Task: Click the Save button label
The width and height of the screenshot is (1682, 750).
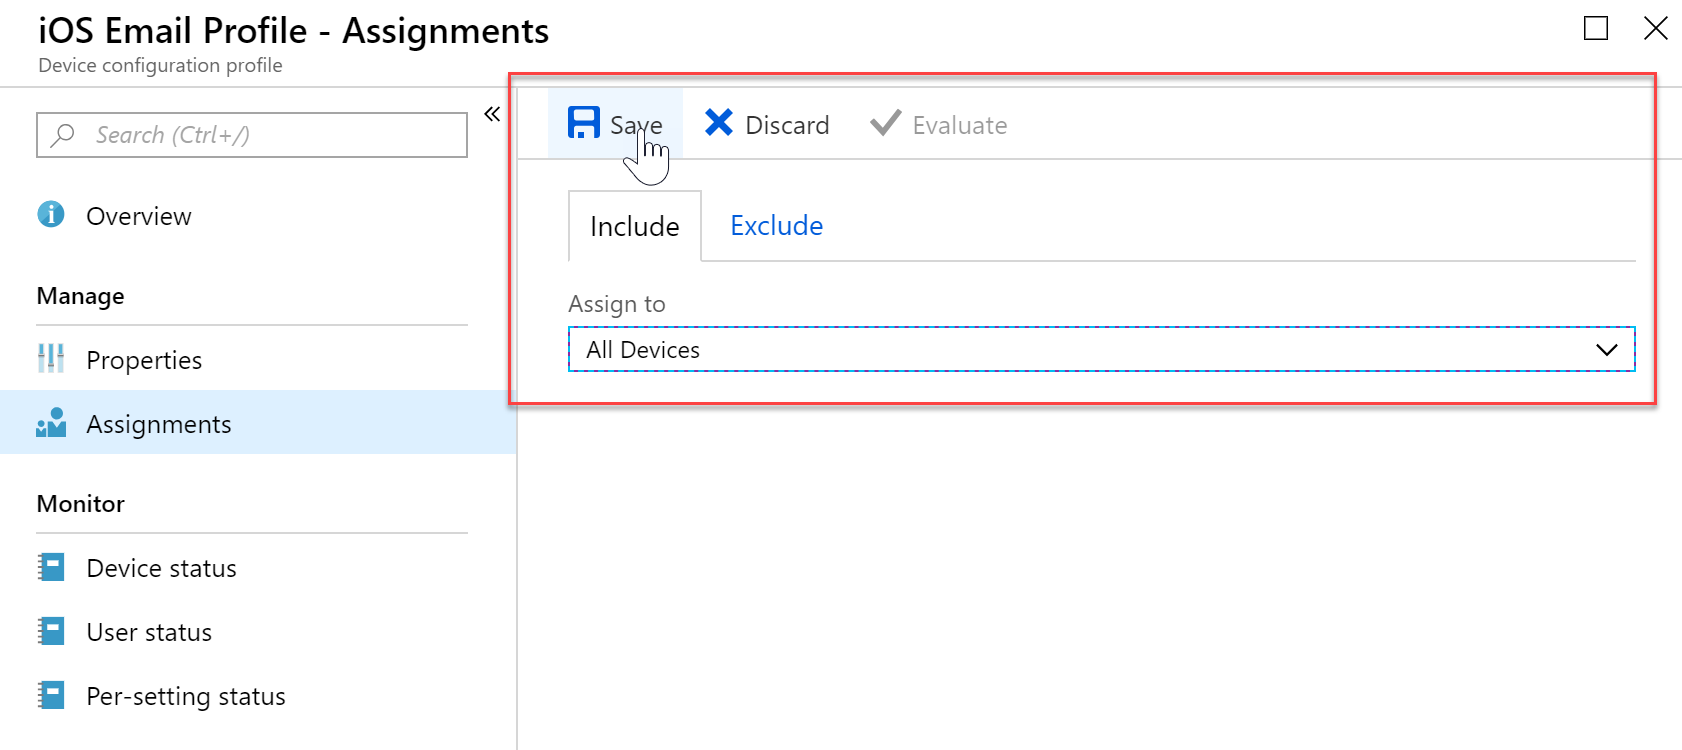Action: (x=636, y=125)
